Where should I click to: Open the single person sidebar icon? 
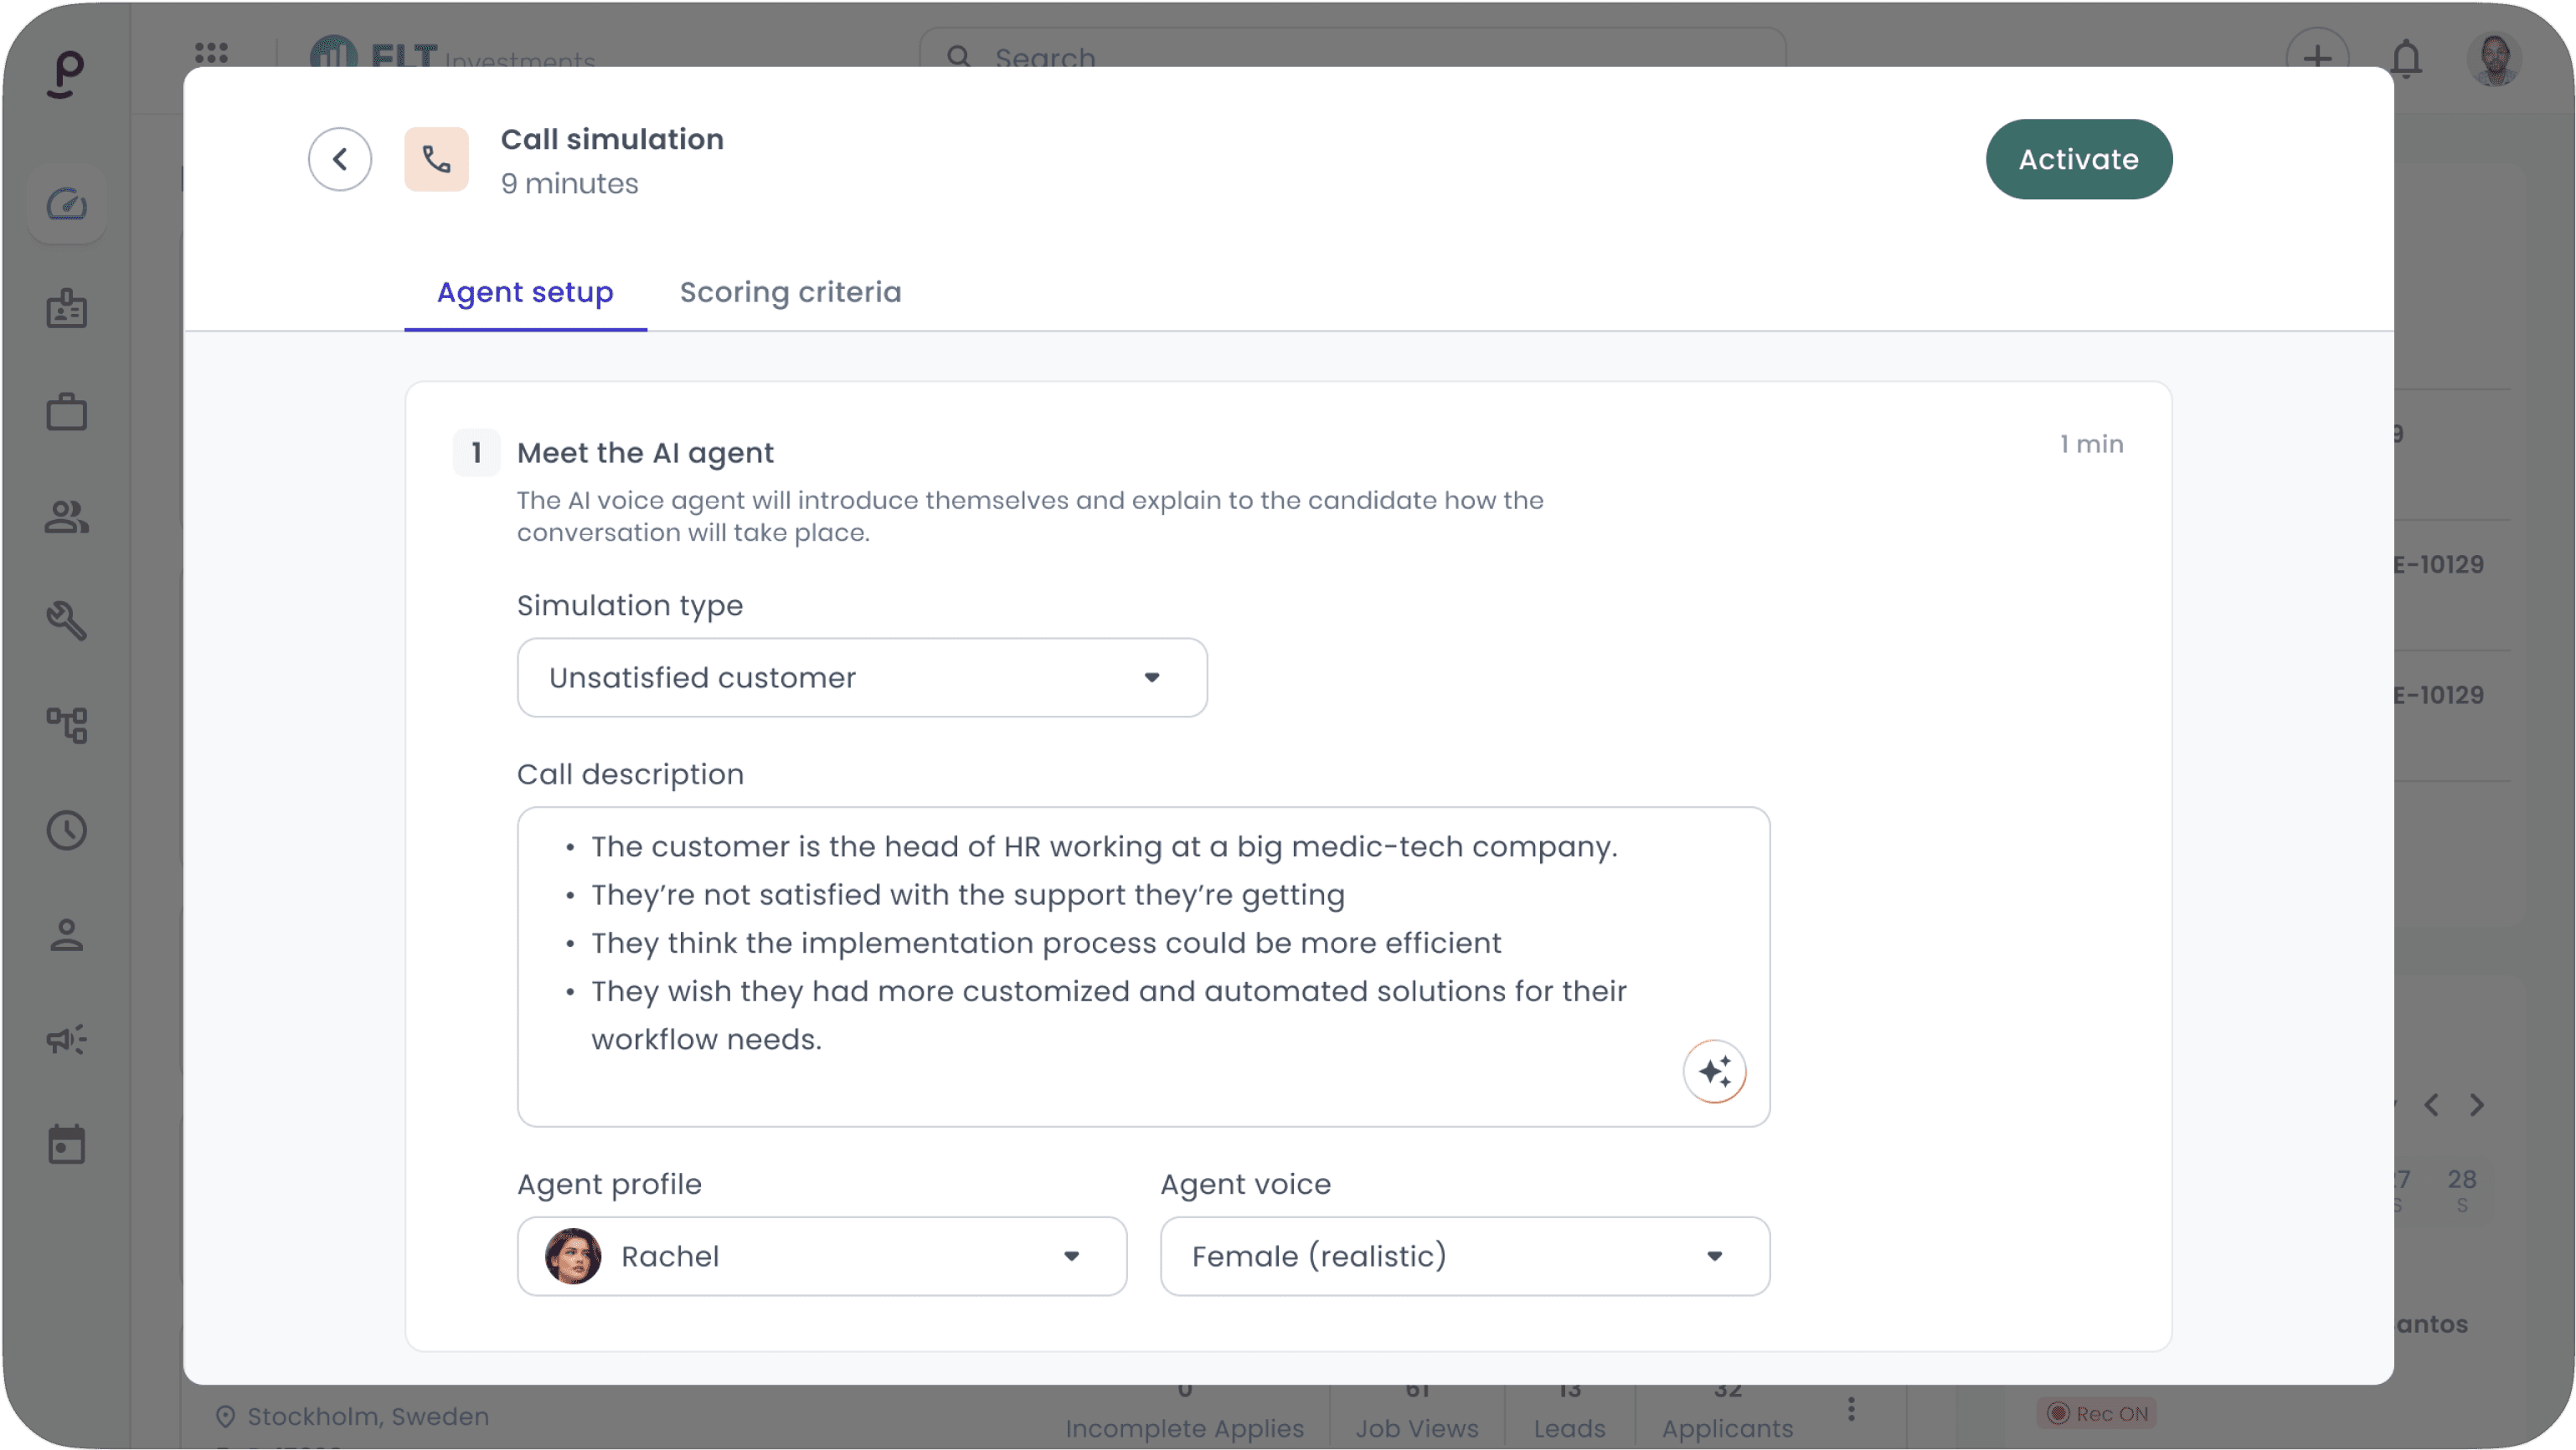(x=67, y=935)
